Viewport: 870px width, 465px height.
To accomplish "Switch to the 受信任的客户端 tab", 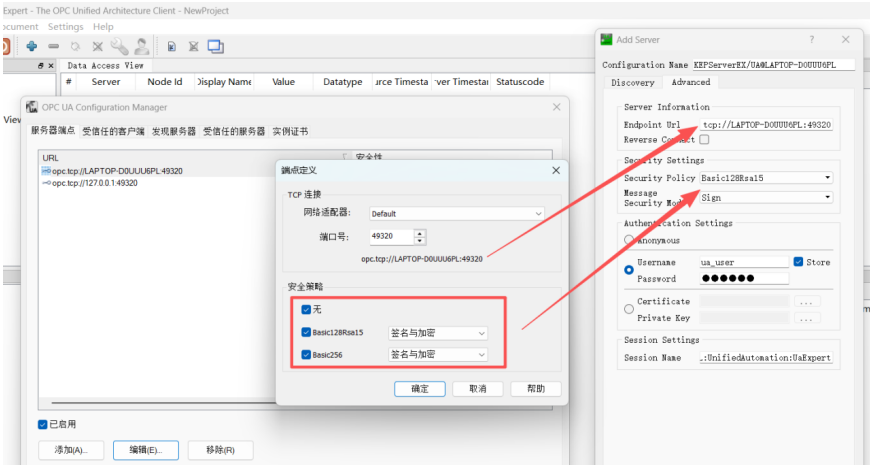I will (113, 132).
